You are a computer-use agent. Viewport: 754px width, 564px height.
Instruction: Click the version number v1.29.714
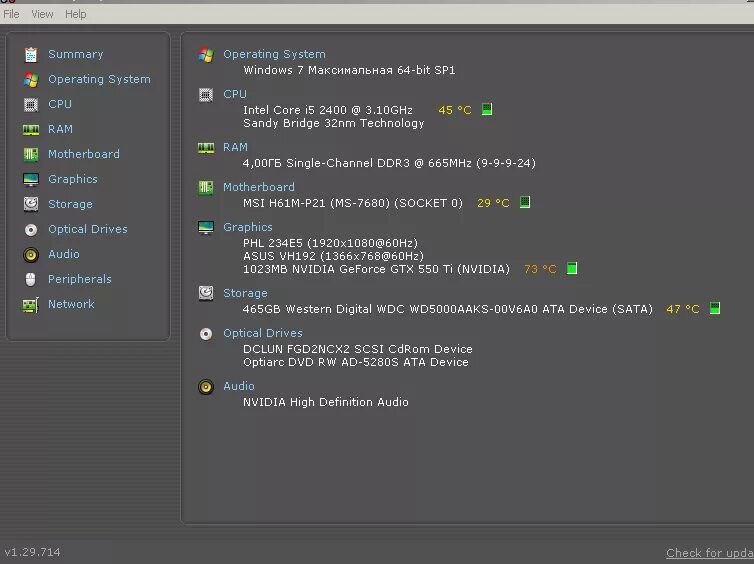33,552
